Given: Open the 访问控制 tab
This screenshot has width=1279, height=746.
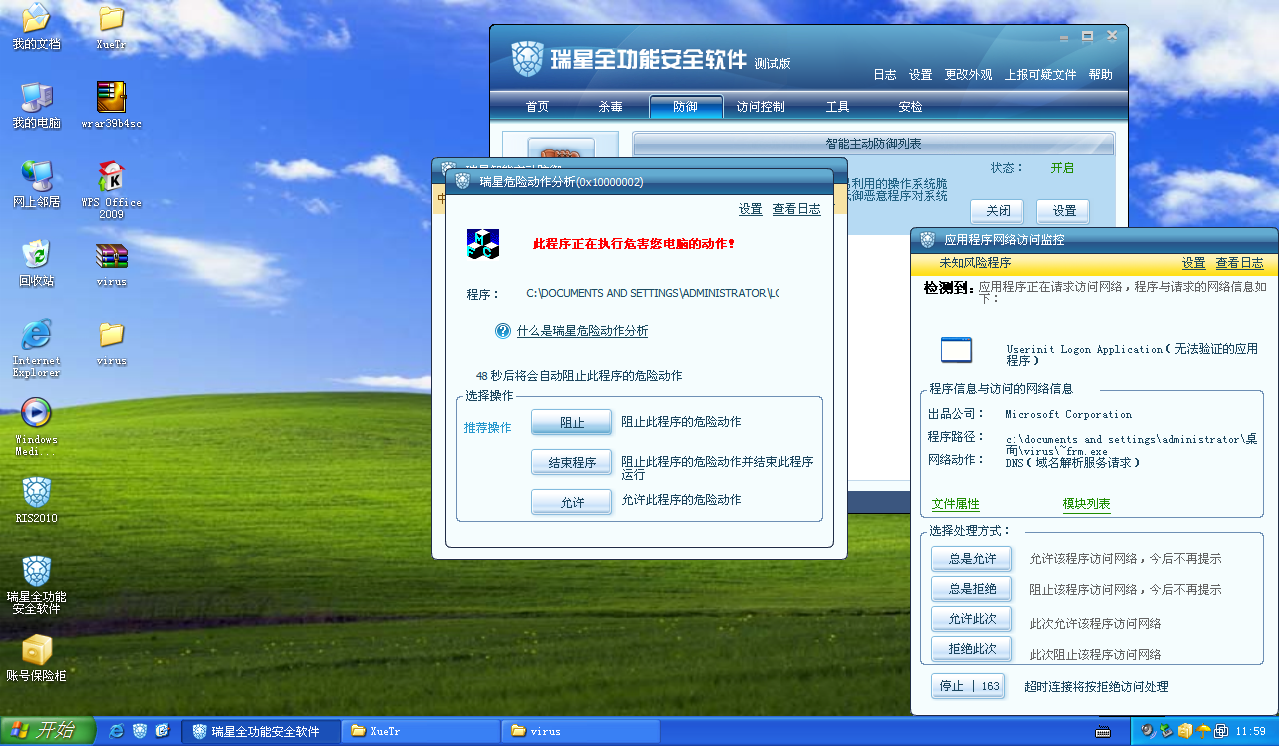Looking at the screenshot, I should [760, 107].
